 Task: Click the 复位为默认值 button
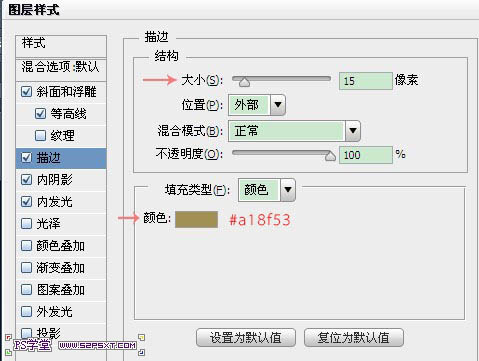(x=354, y=338)
